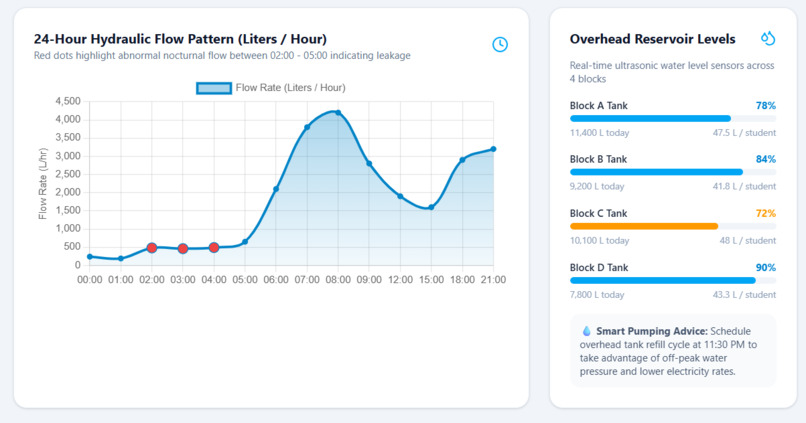Select the red data point at 02:00
Image resolution: width=806 pixels, height=423 pixels.
coord(152,248)
